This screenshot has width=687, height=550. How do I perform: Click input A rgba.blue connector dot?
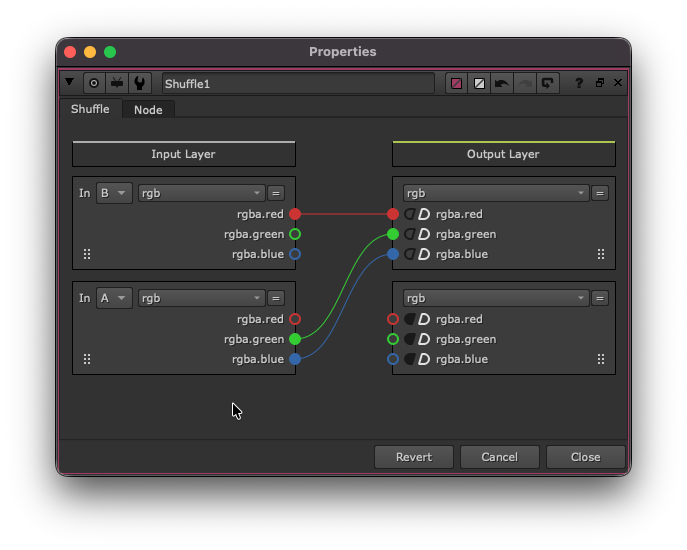[x=295, y=359]
